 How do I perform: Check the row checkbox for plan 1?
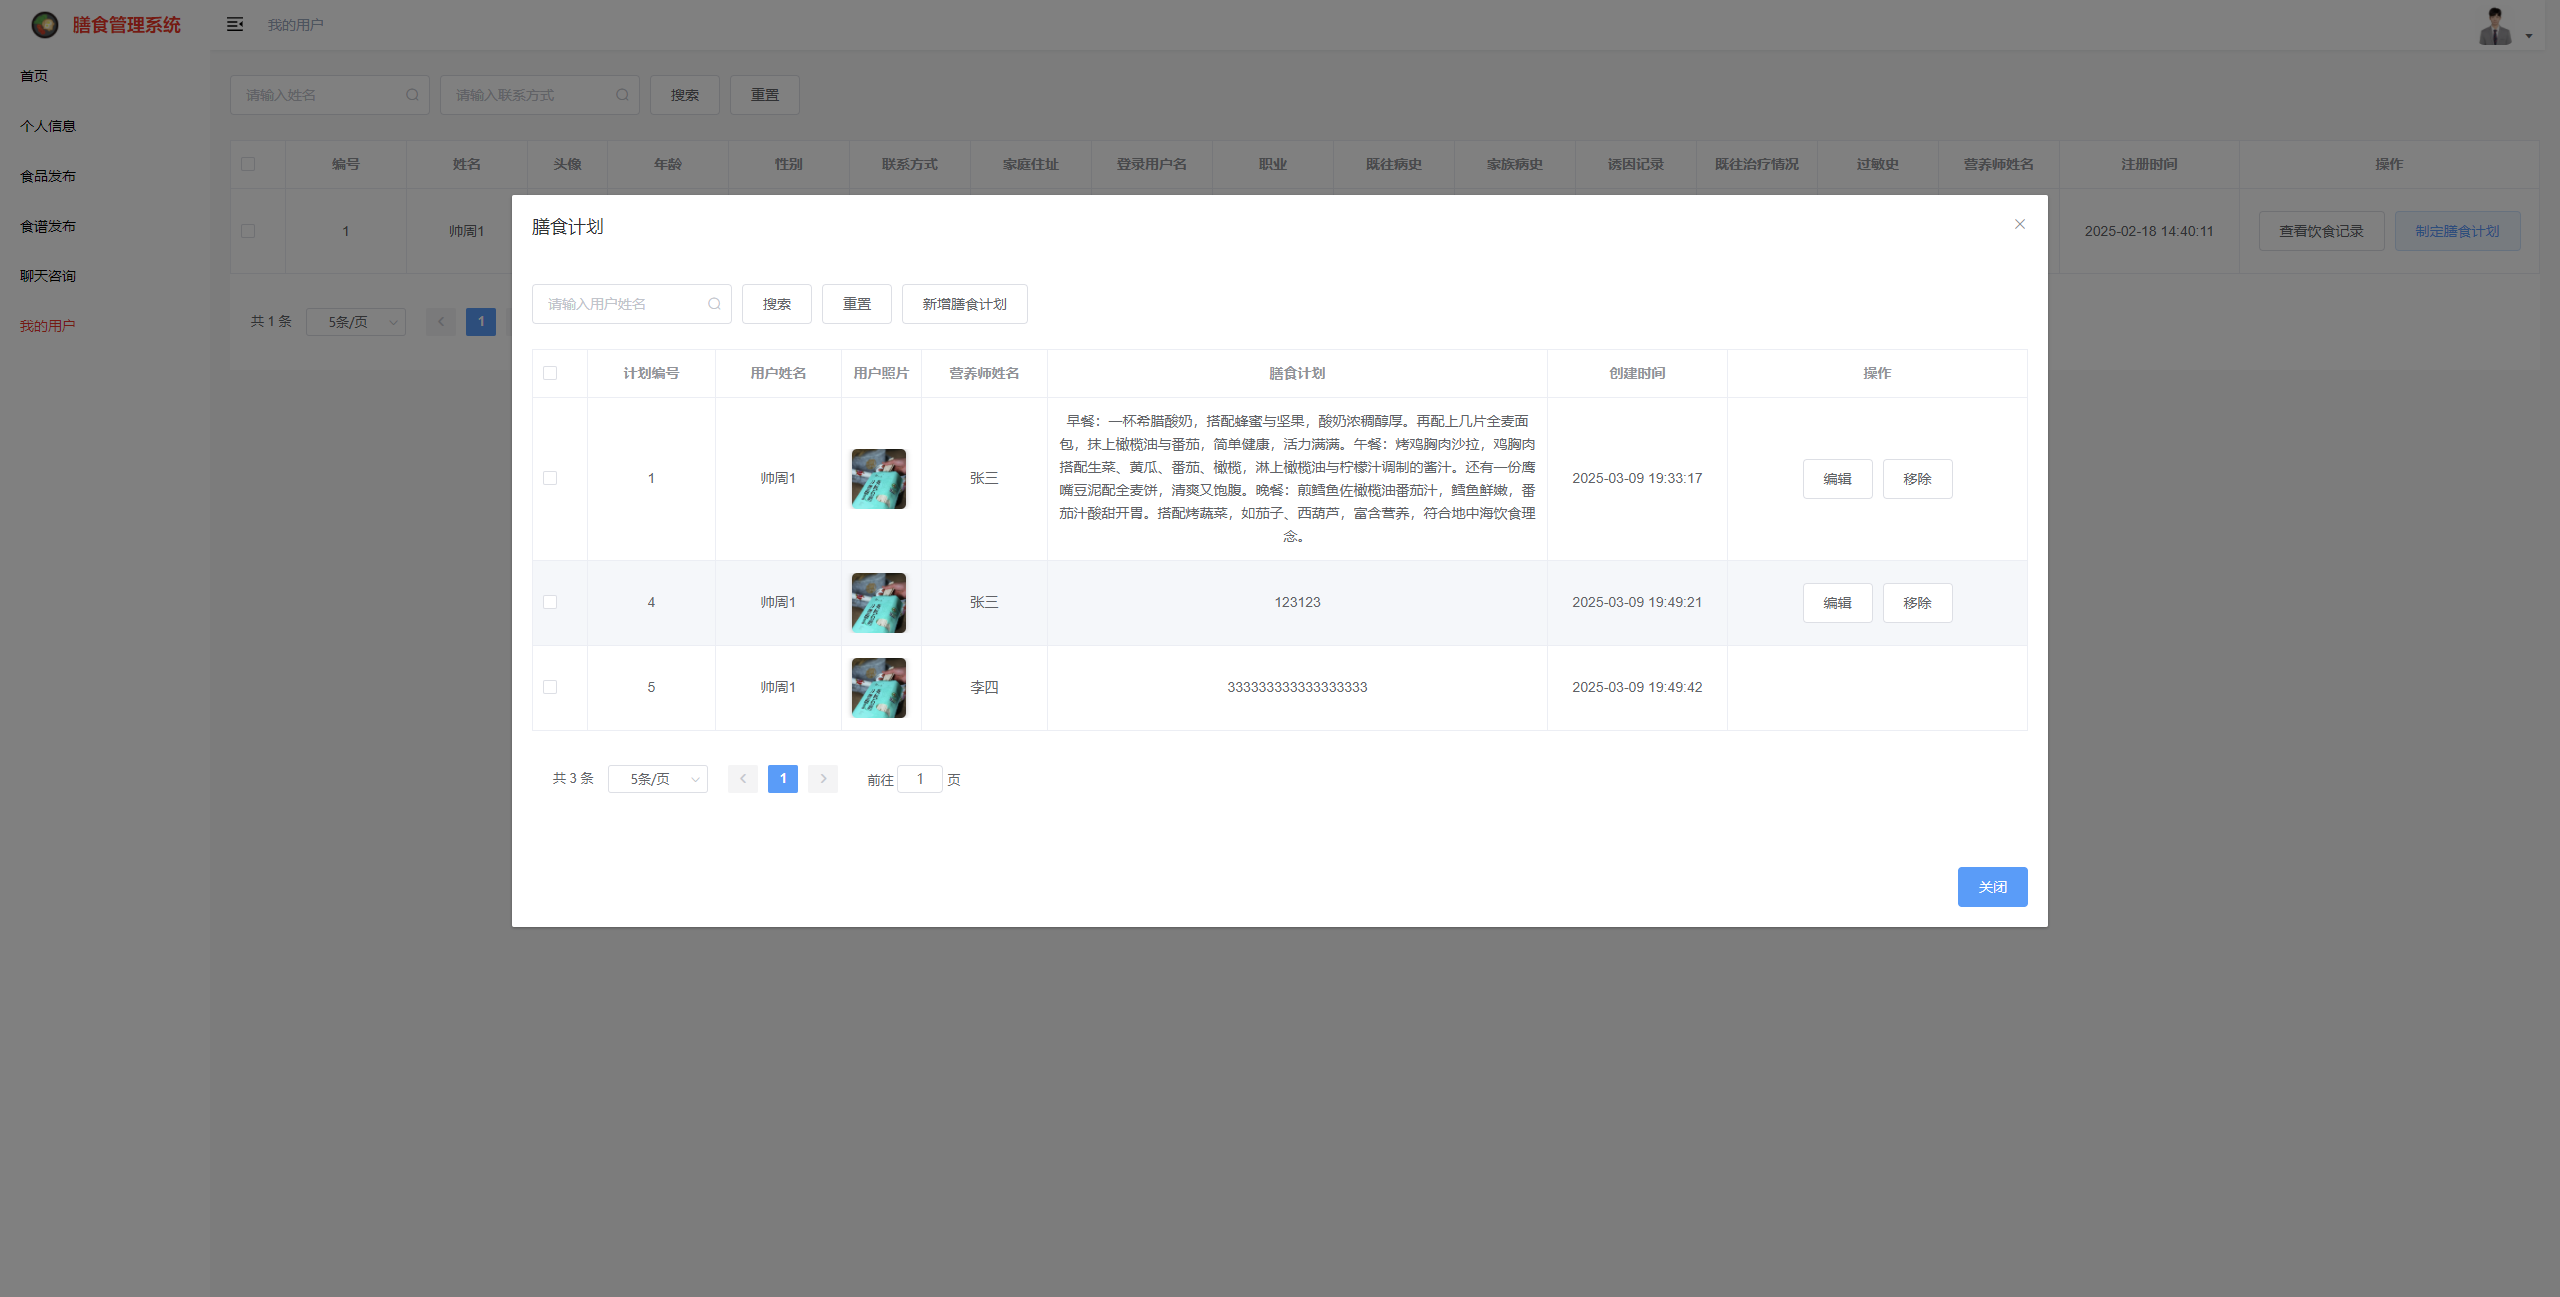tap(550, 478)
